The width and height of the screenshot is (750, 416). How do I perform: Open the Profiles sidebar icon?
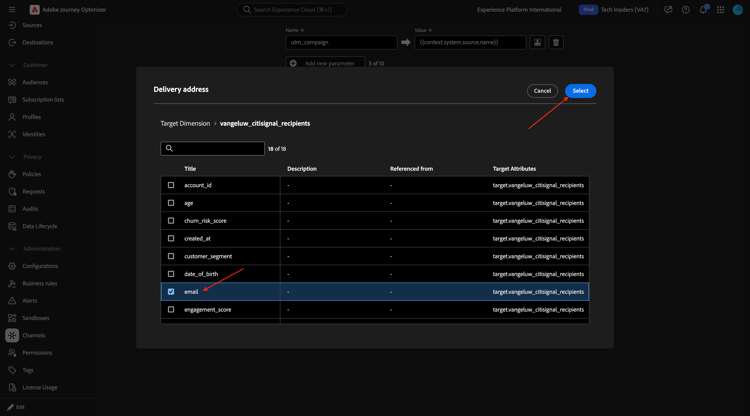(12, 117)
